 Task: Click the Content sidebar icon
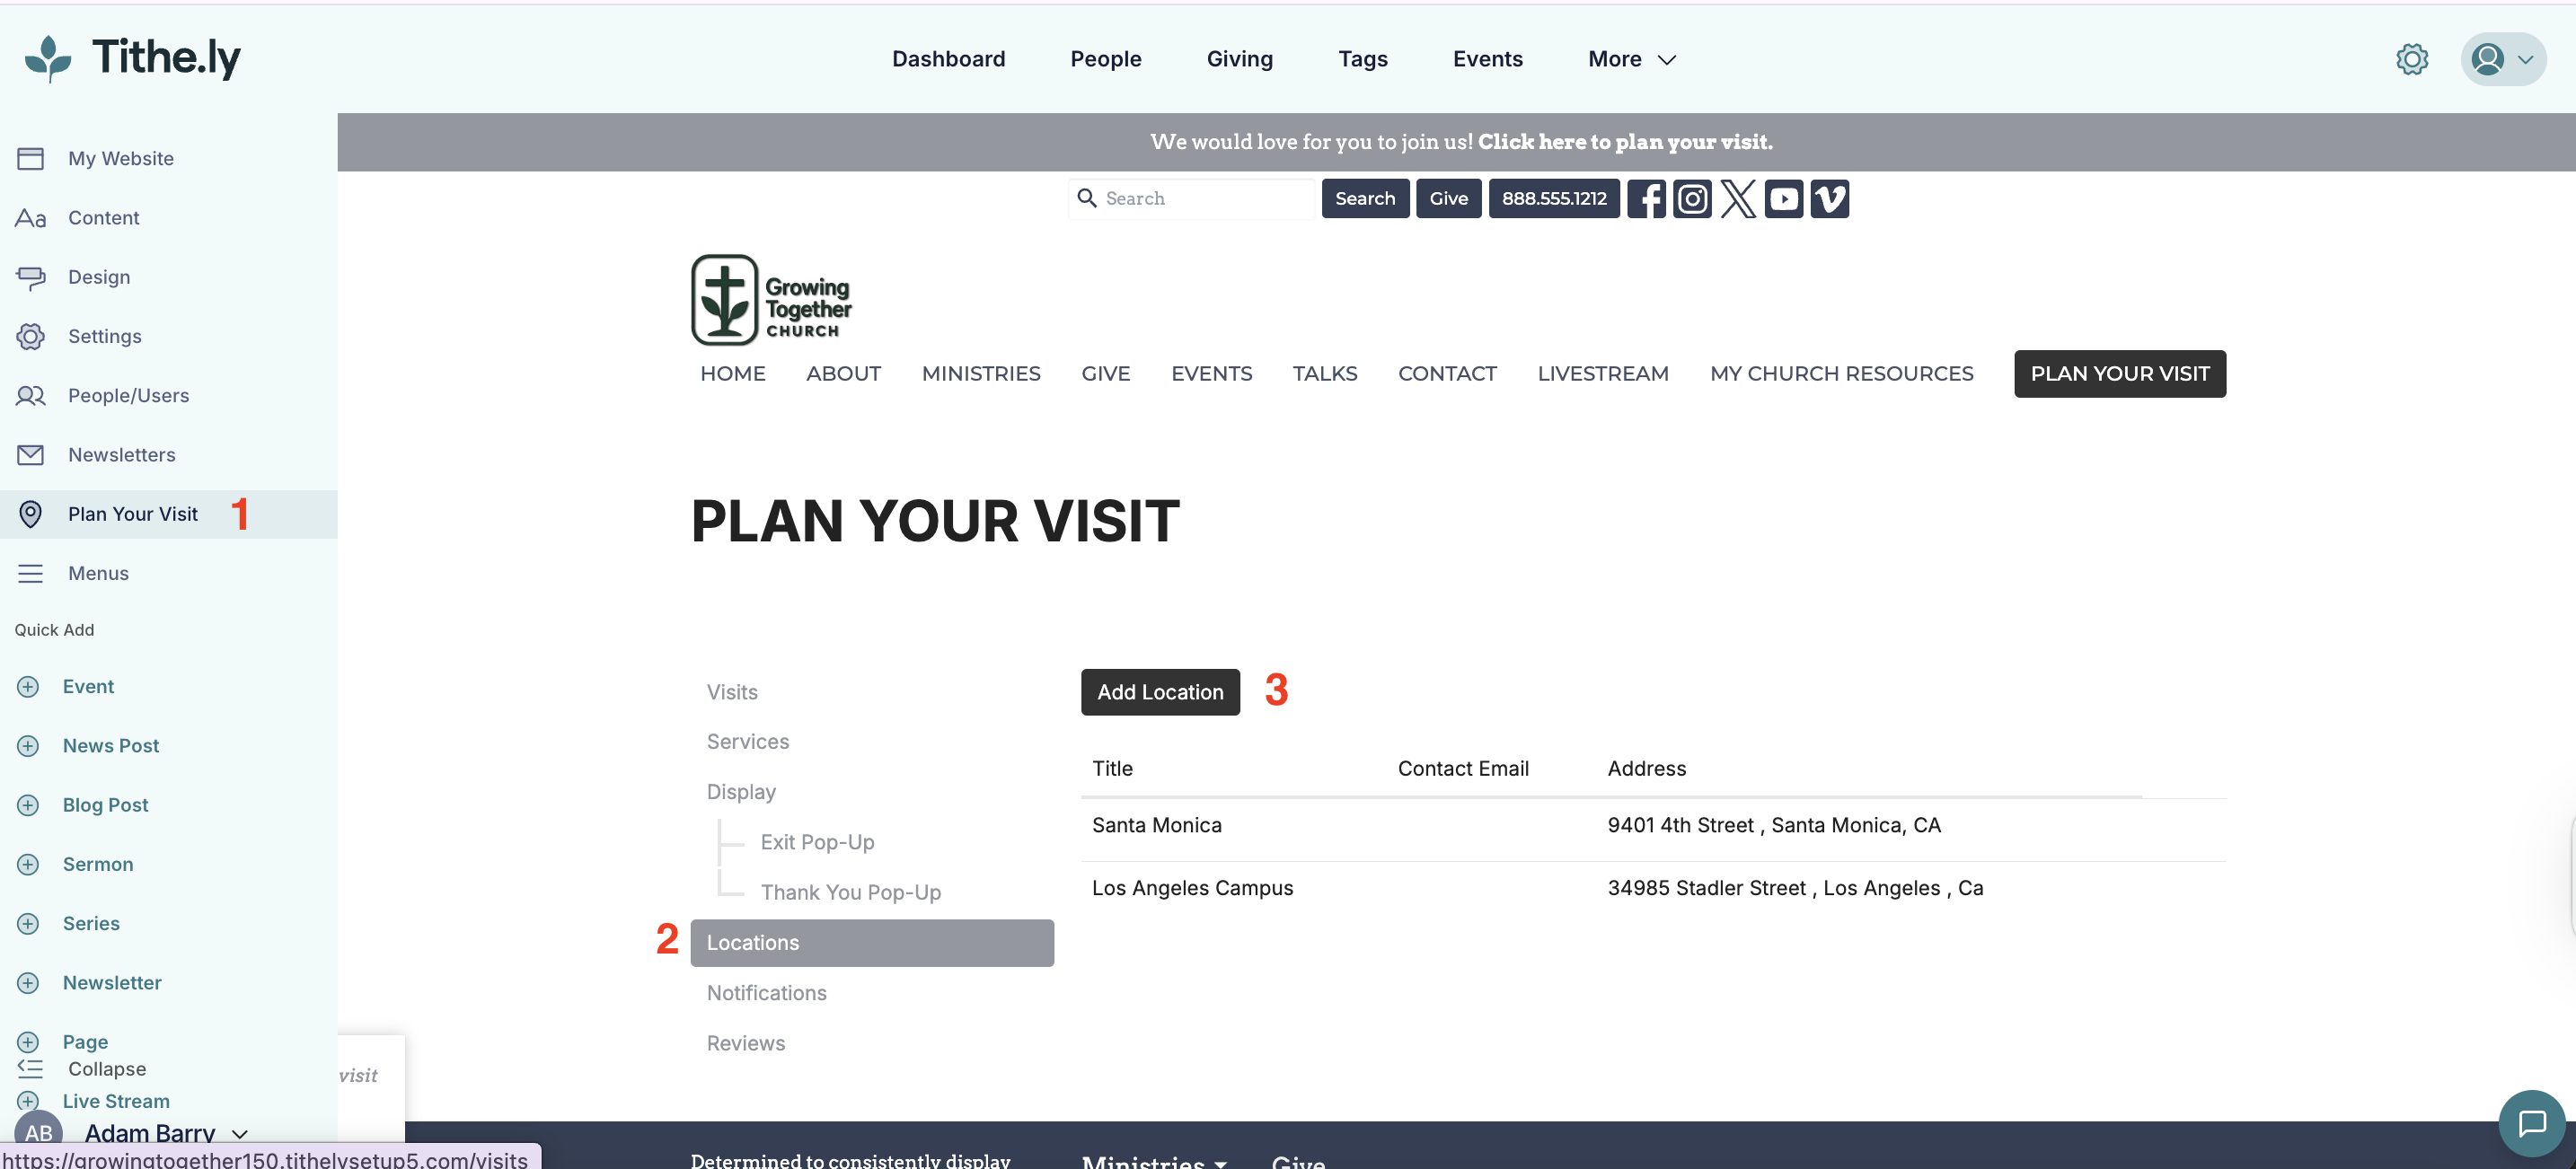(x=31, y=217)
